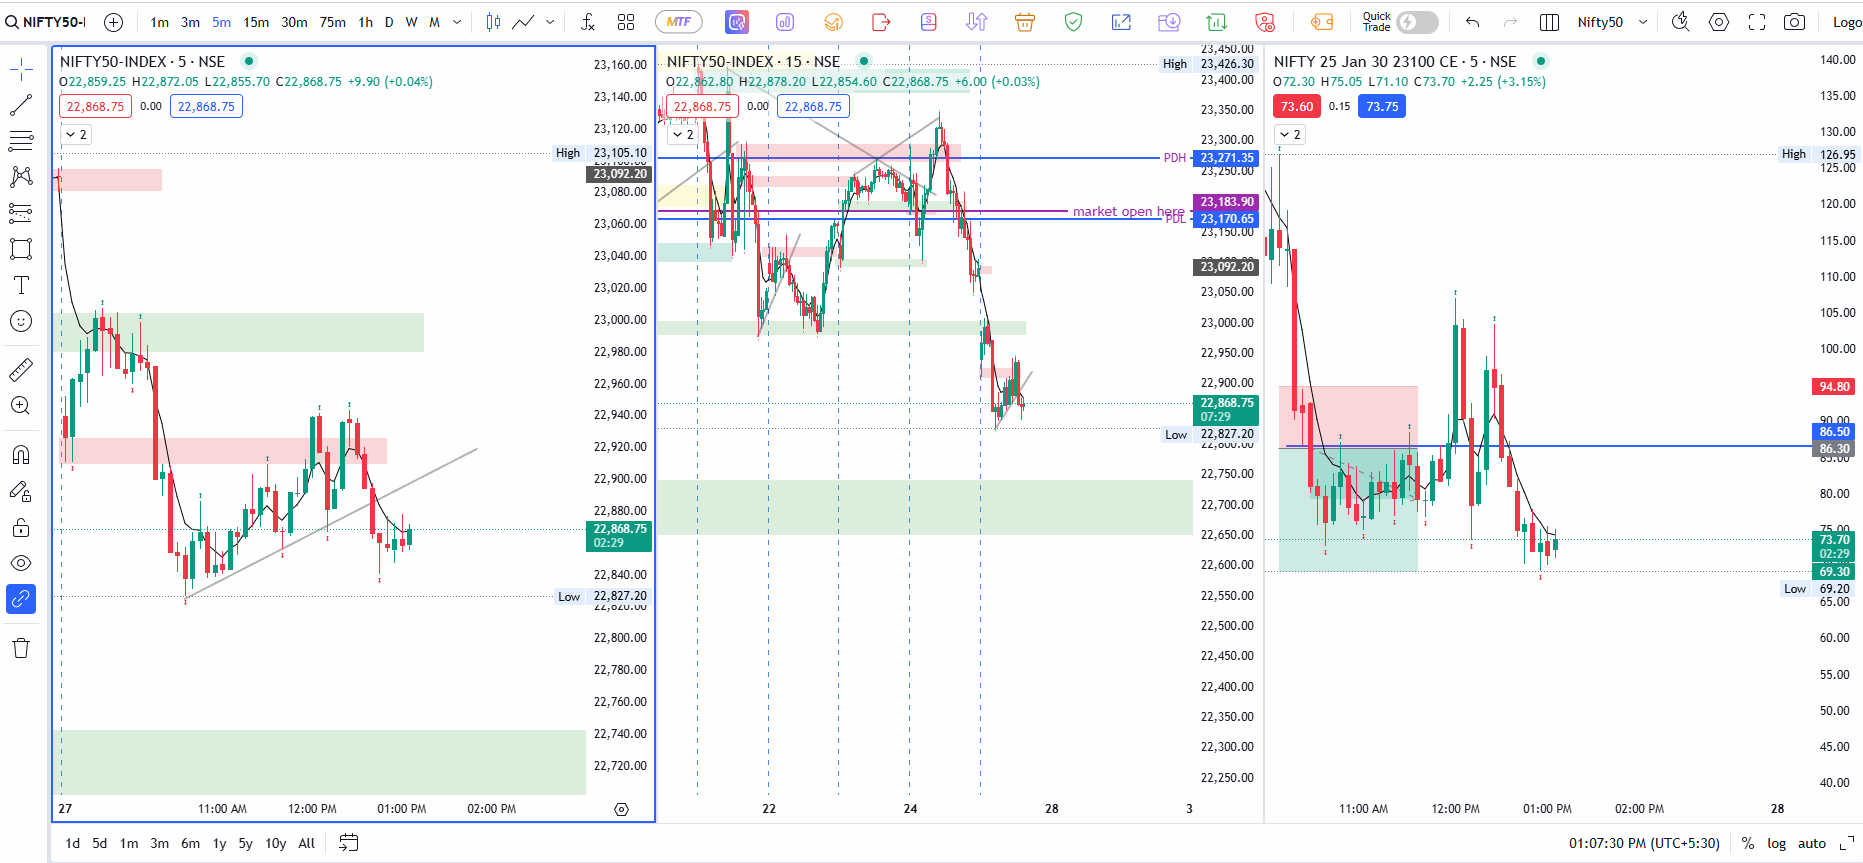Open the NIFTY50 symbol search
The width and height of the screenshot is (1863, 863).
47,22
